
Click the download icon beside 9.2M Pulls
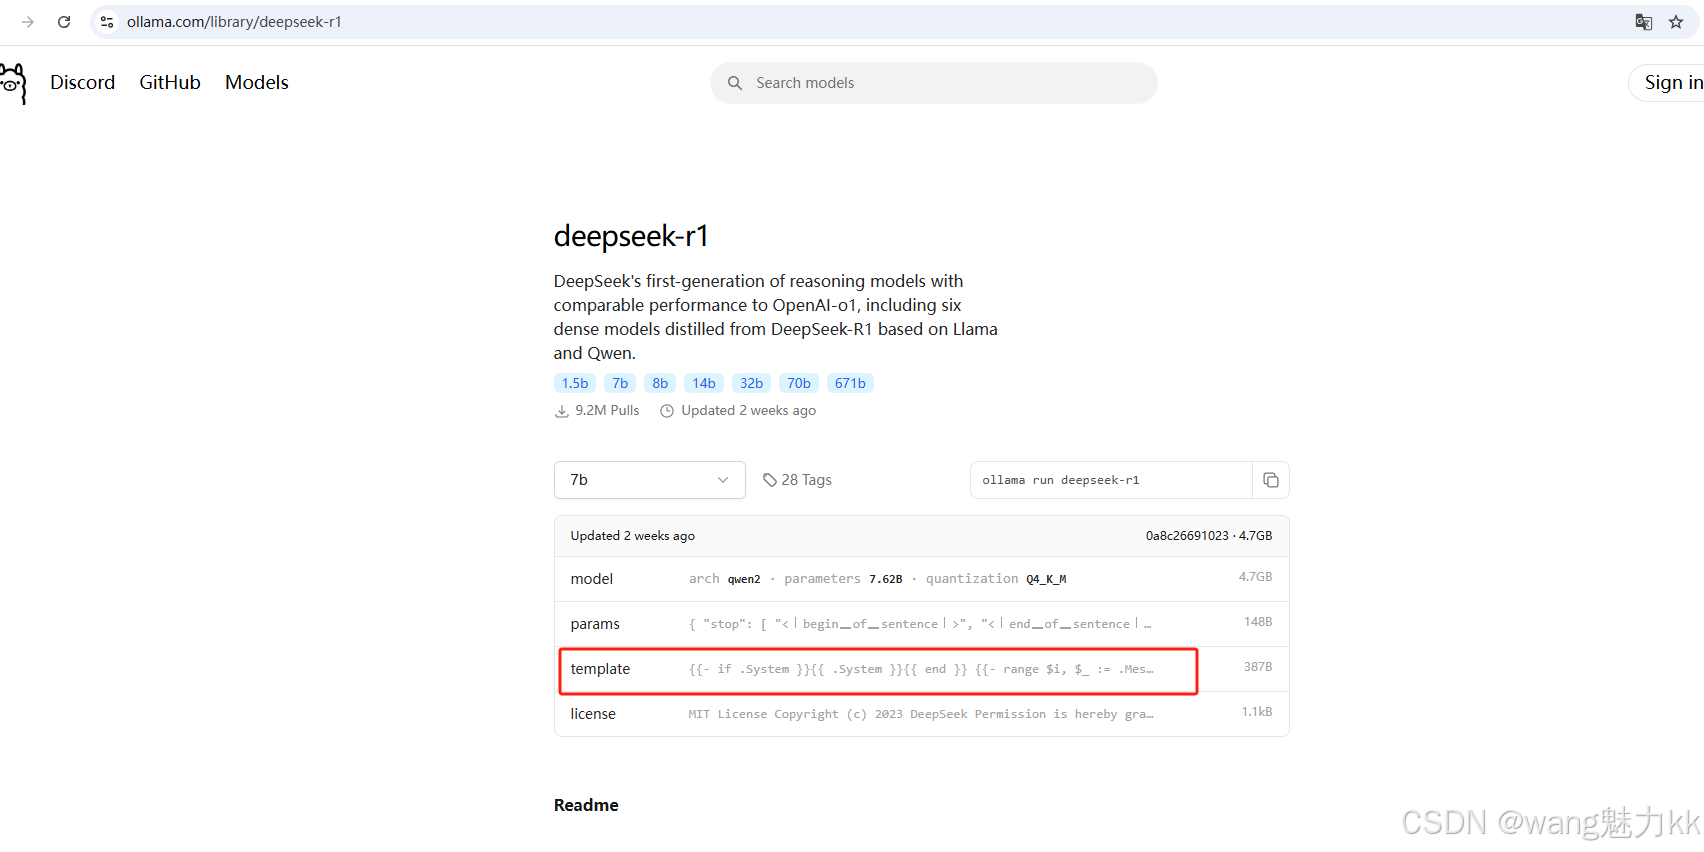pos(562,411)
